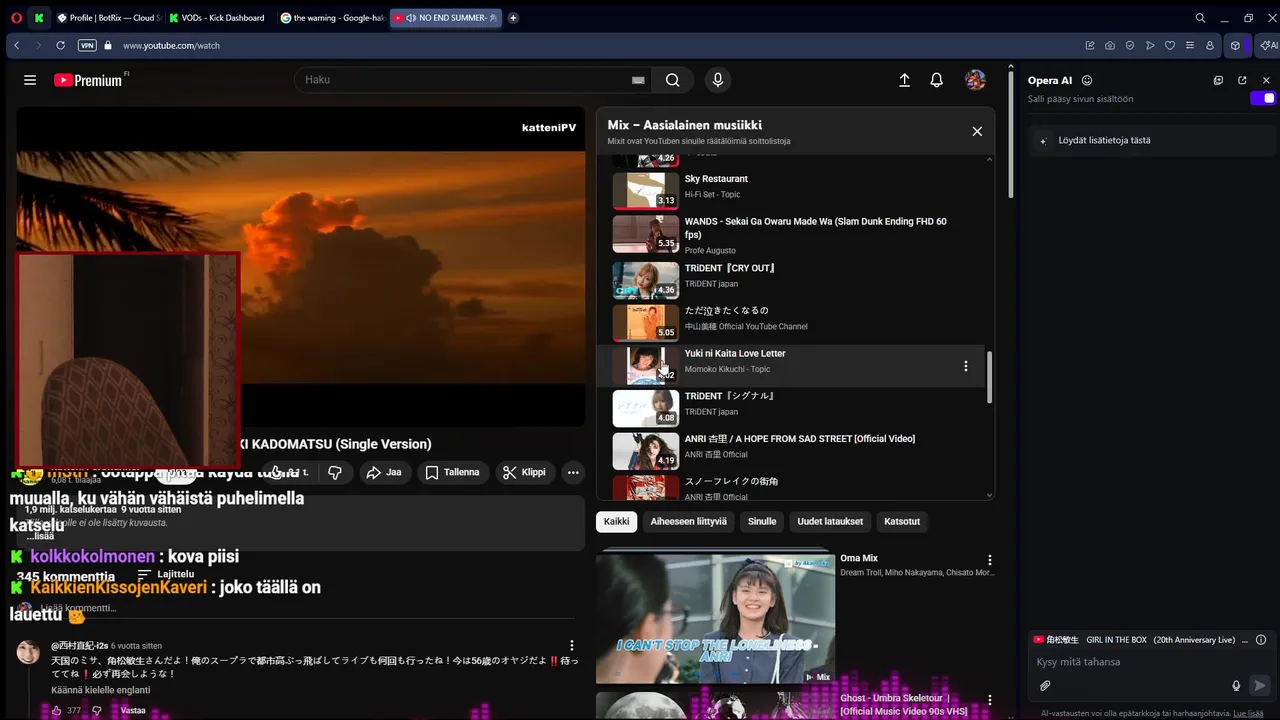Reload the current page
The height and width of the screenshot is (720, 1280).
point(60,45)
